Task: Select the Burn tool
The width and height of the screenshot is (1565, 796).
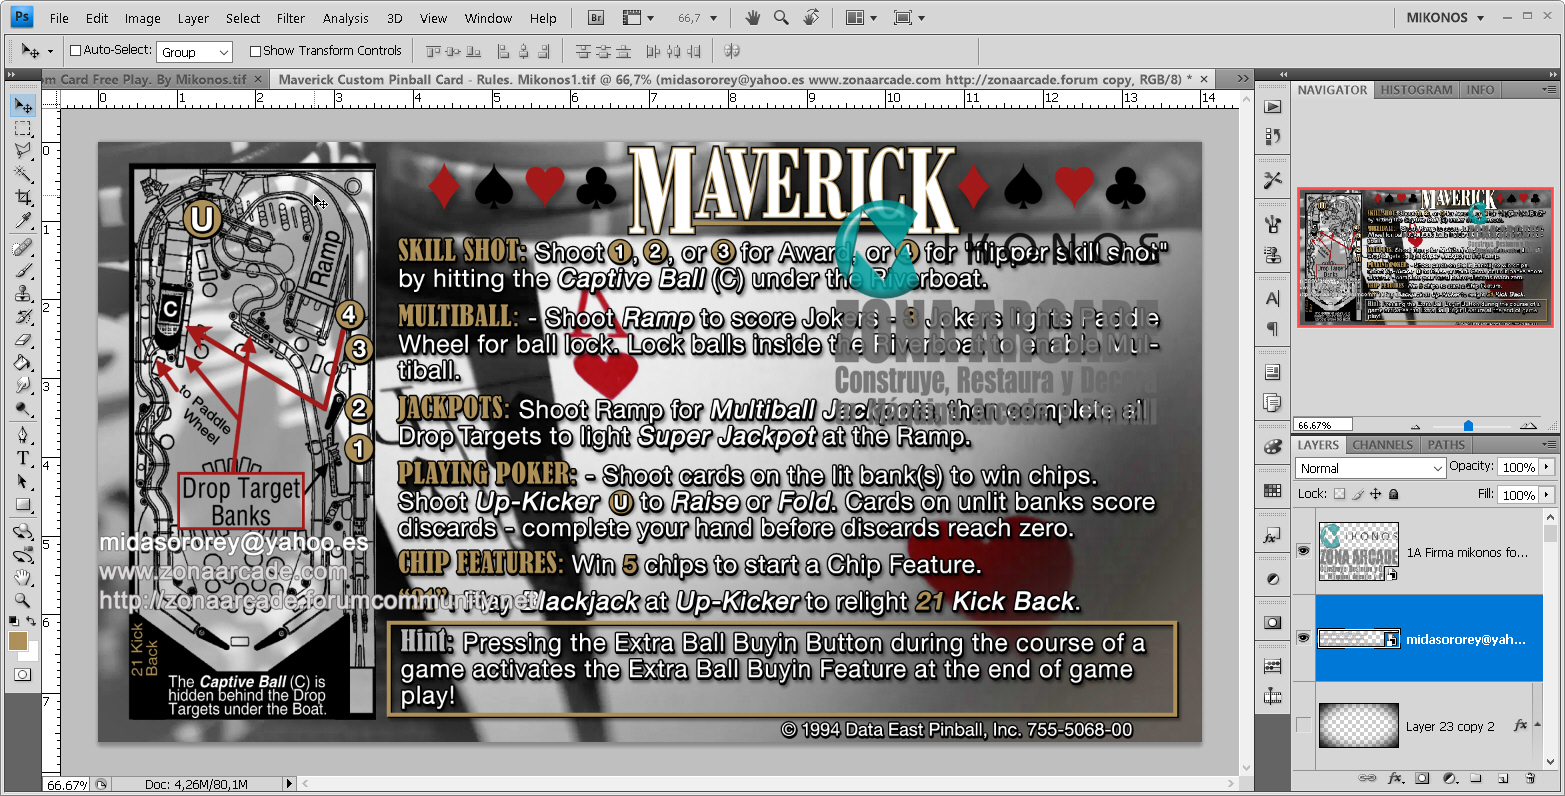Action: click(x=23, y=408)
